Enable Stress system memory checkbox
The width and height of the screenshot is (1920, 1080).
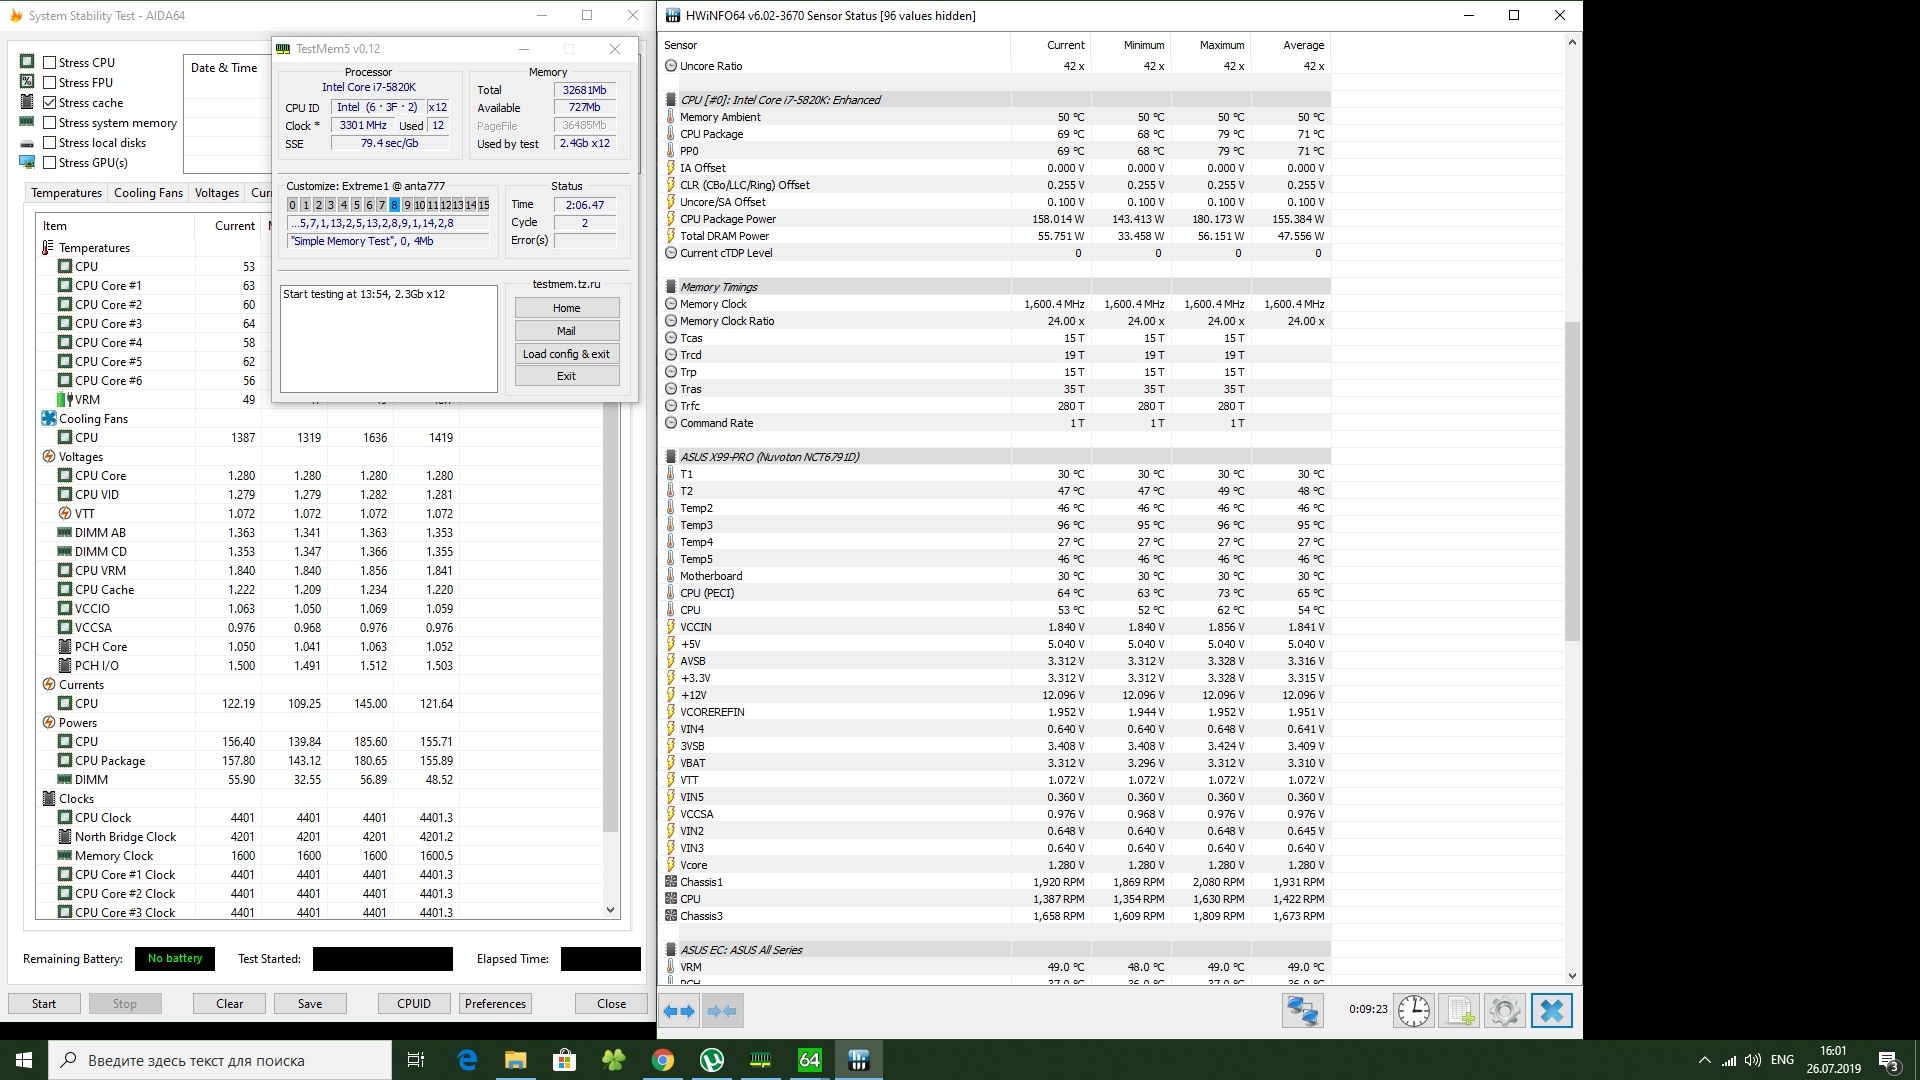(50, 122)
